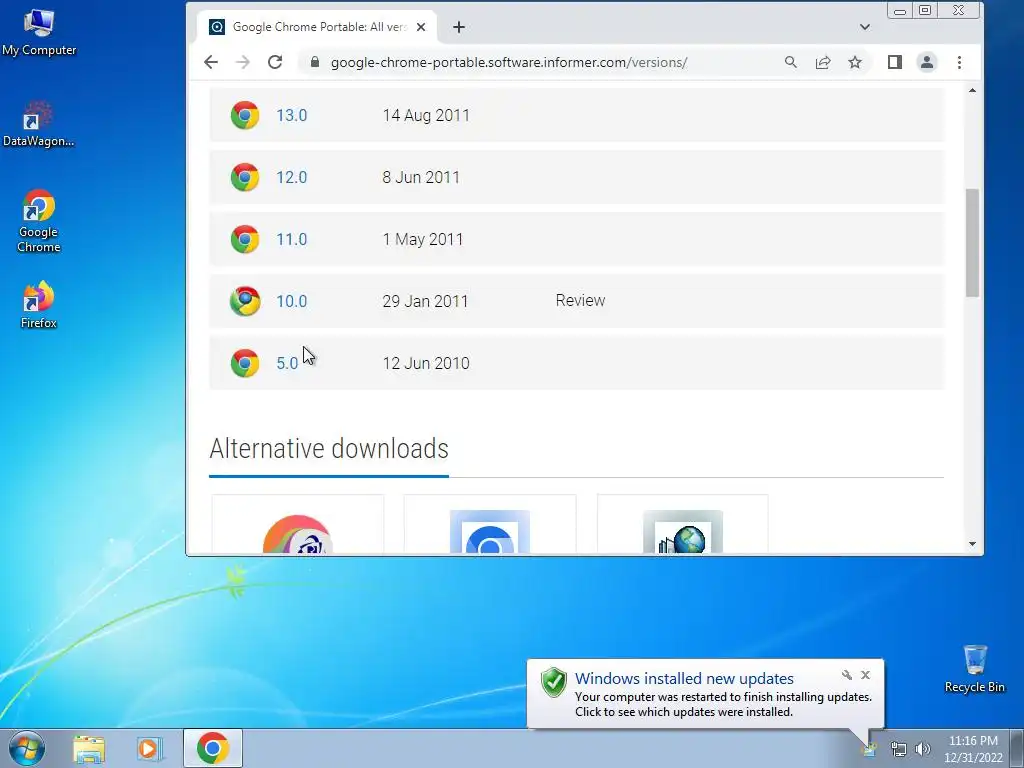Share this page via the share icon
The image size is (1024, 768).
[823, 62]
